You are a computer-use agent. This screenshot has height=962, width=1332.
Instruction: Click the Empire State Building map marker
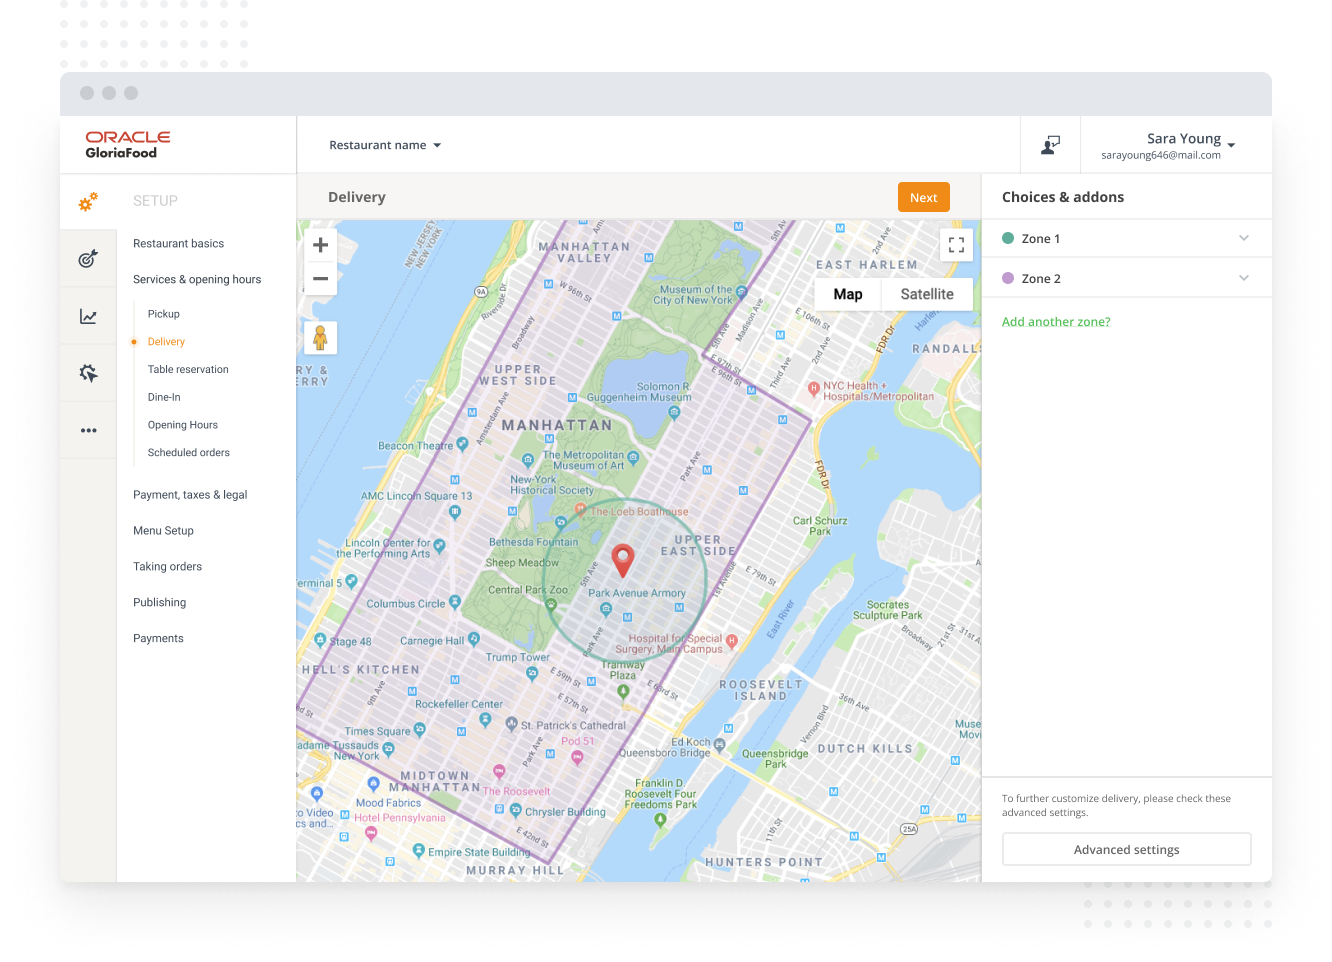pos(419,850)
